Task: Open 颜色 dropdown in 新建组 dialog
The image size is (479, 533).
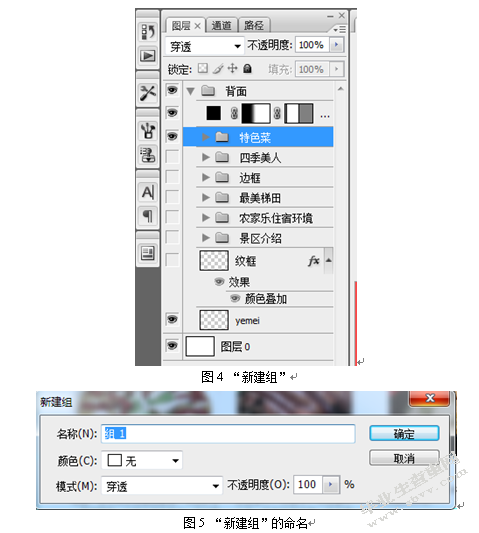Action: (142, 461)
